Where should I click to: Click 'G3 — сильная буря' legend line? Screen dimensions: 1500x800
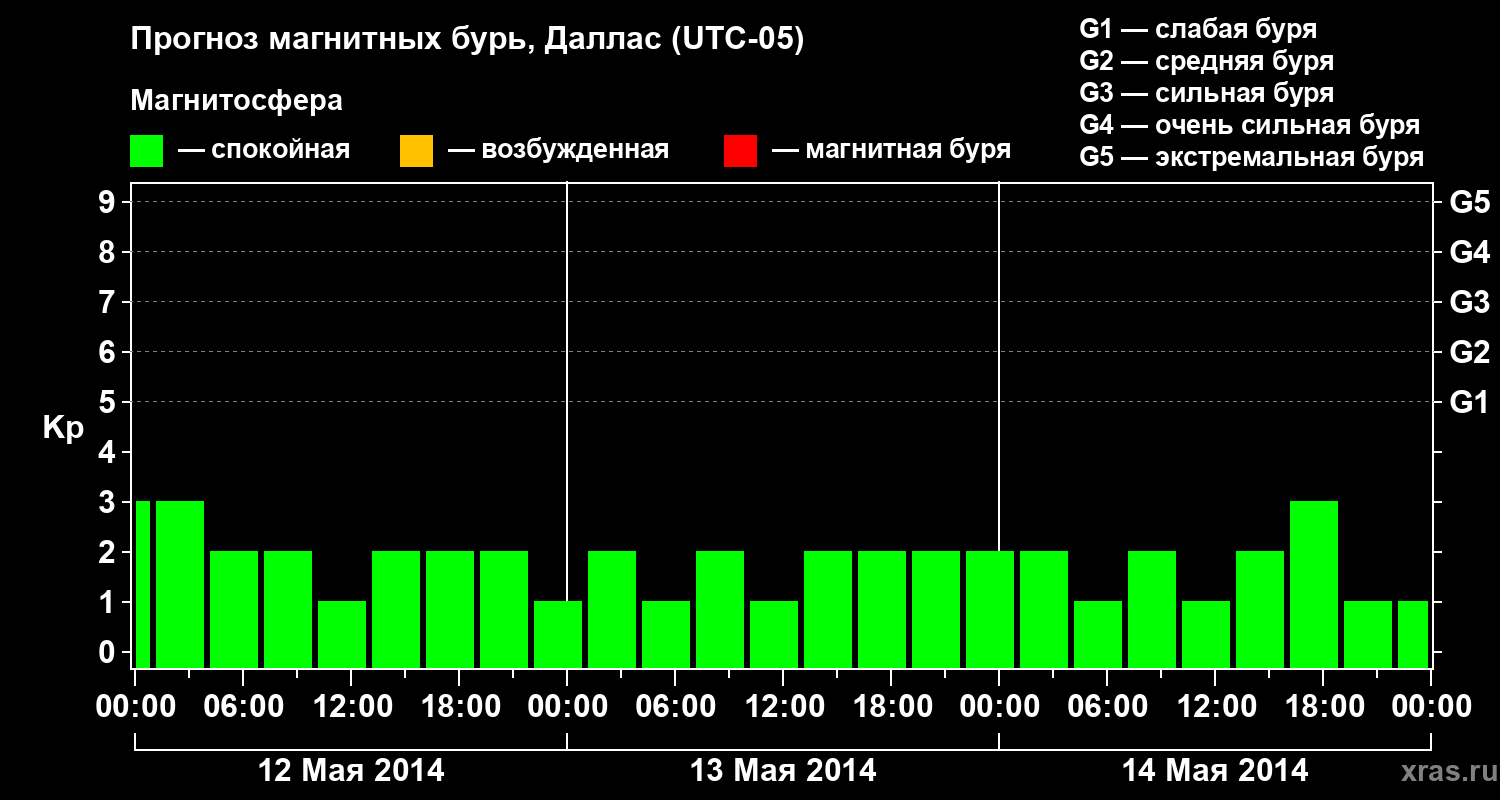click(1206, 93)
